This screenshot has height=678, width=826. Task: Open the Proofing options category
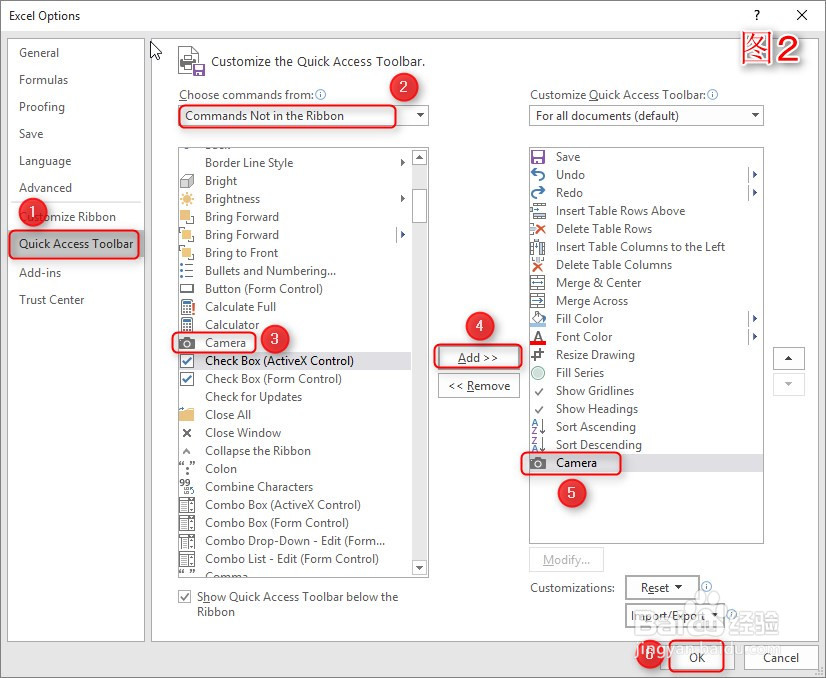[x=42, y=107]
